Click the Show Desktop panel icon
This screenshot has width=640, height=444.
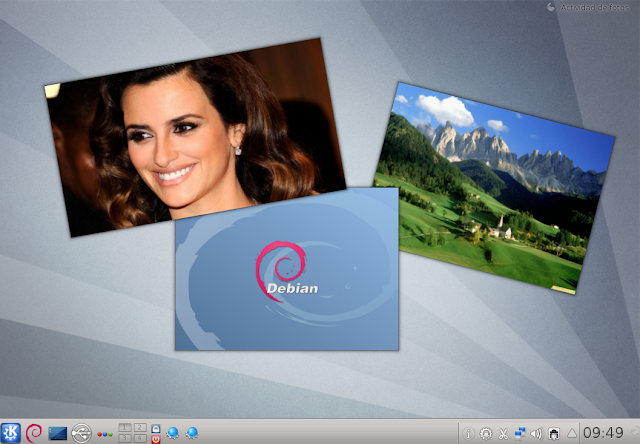[58, 433]
